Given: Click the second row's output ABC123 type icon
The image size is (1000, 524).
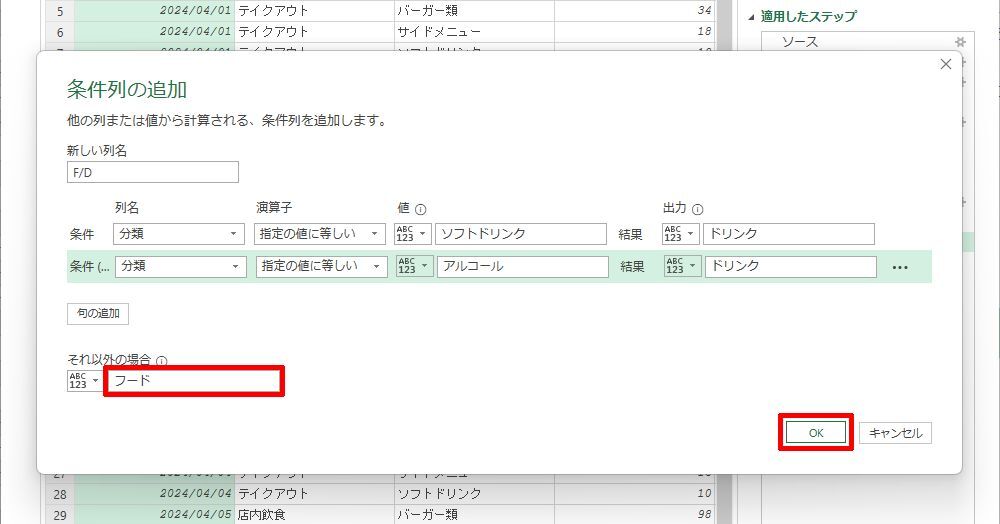Looking at the screenshot, I should (x=682, y=267).
